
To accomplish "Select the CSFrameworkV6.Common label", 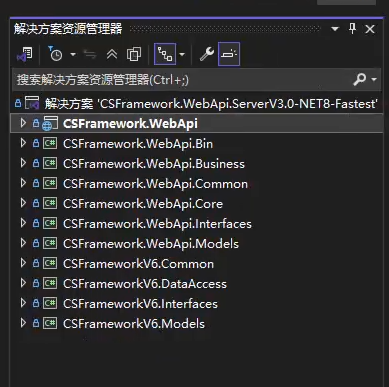I will coord(138,264).
